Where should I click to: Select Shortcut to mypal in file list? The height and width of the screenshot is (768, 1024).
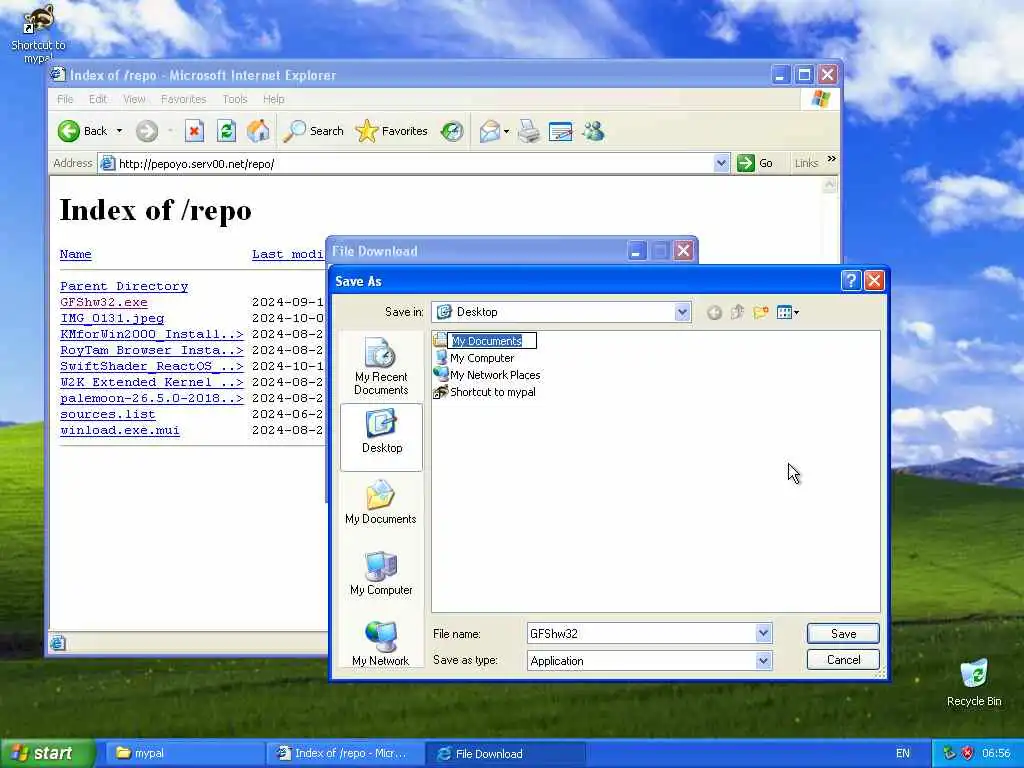(485, 392)
